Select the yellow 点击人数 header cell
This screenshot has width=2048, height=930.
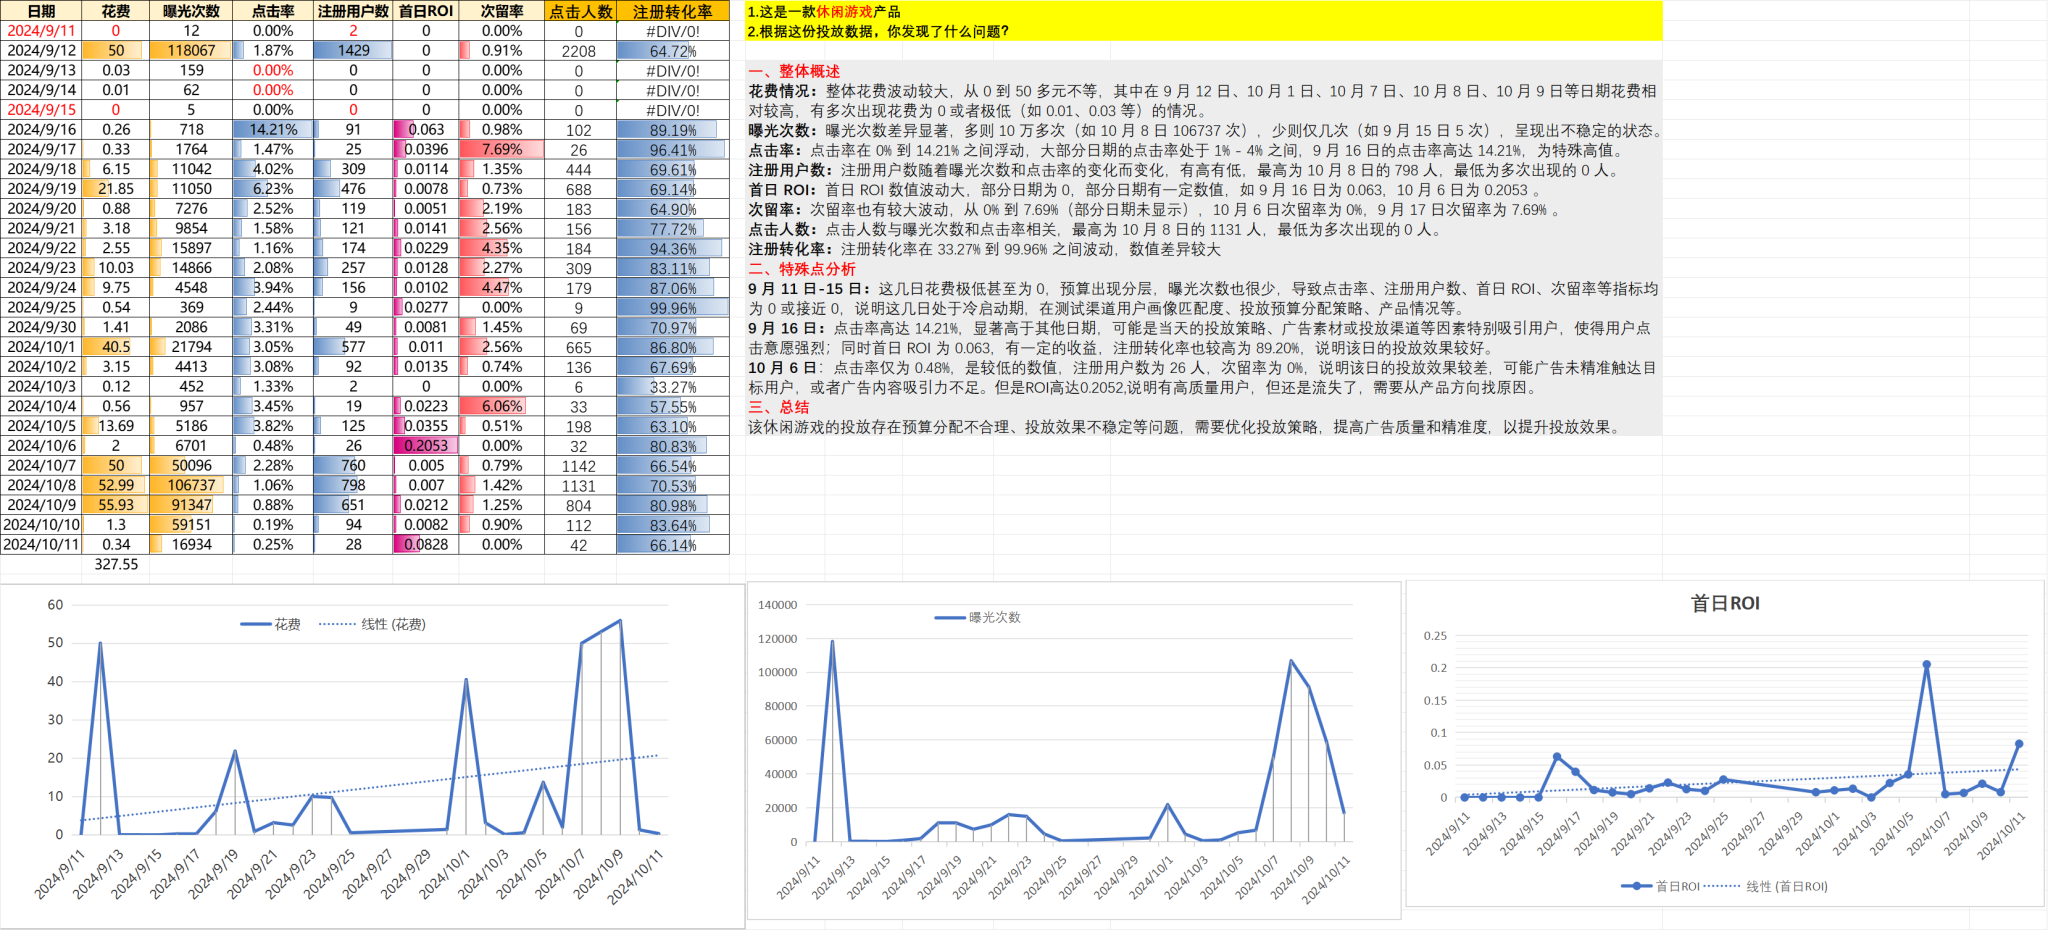(581, 11)
